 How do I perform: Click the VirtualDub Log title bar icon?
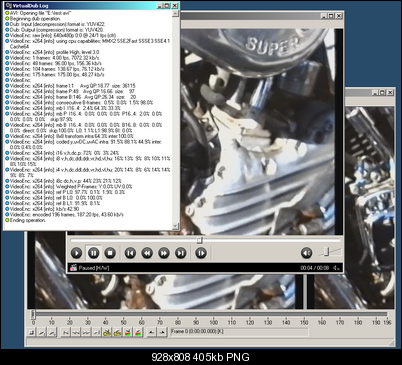[x=8, y=5]
